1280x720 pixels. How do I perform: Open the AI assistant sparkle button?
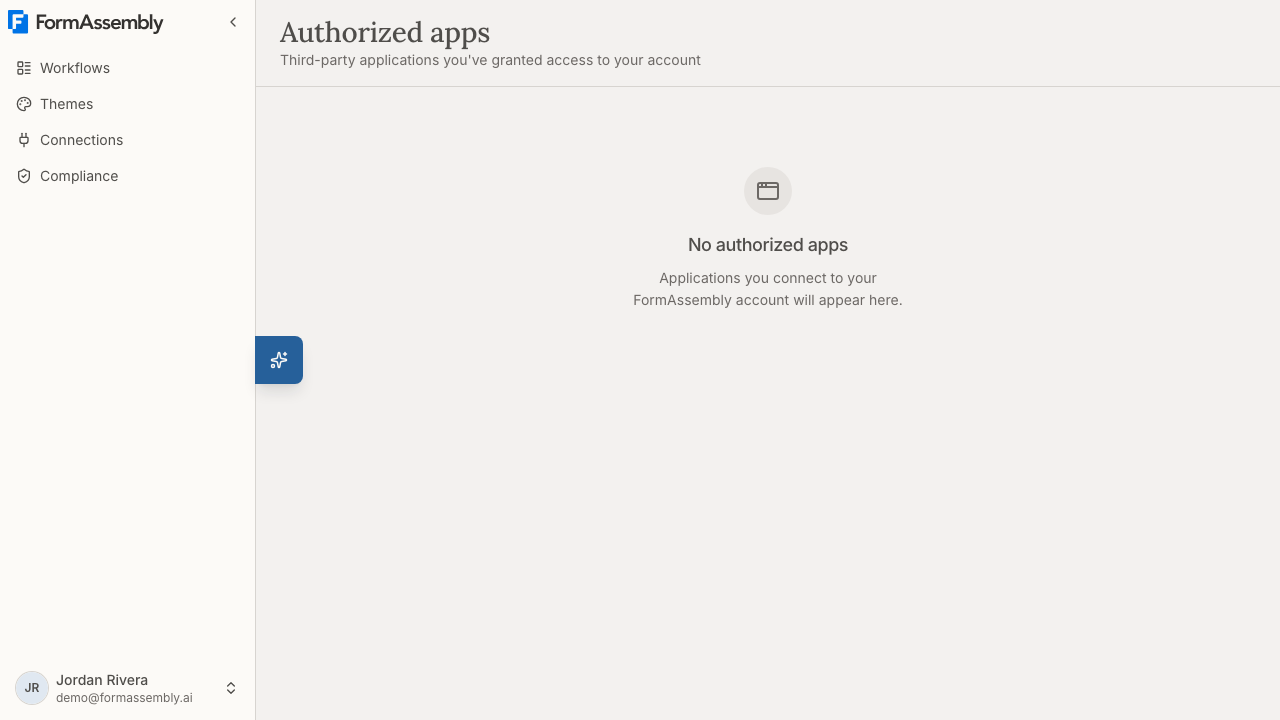pos(279,360)
